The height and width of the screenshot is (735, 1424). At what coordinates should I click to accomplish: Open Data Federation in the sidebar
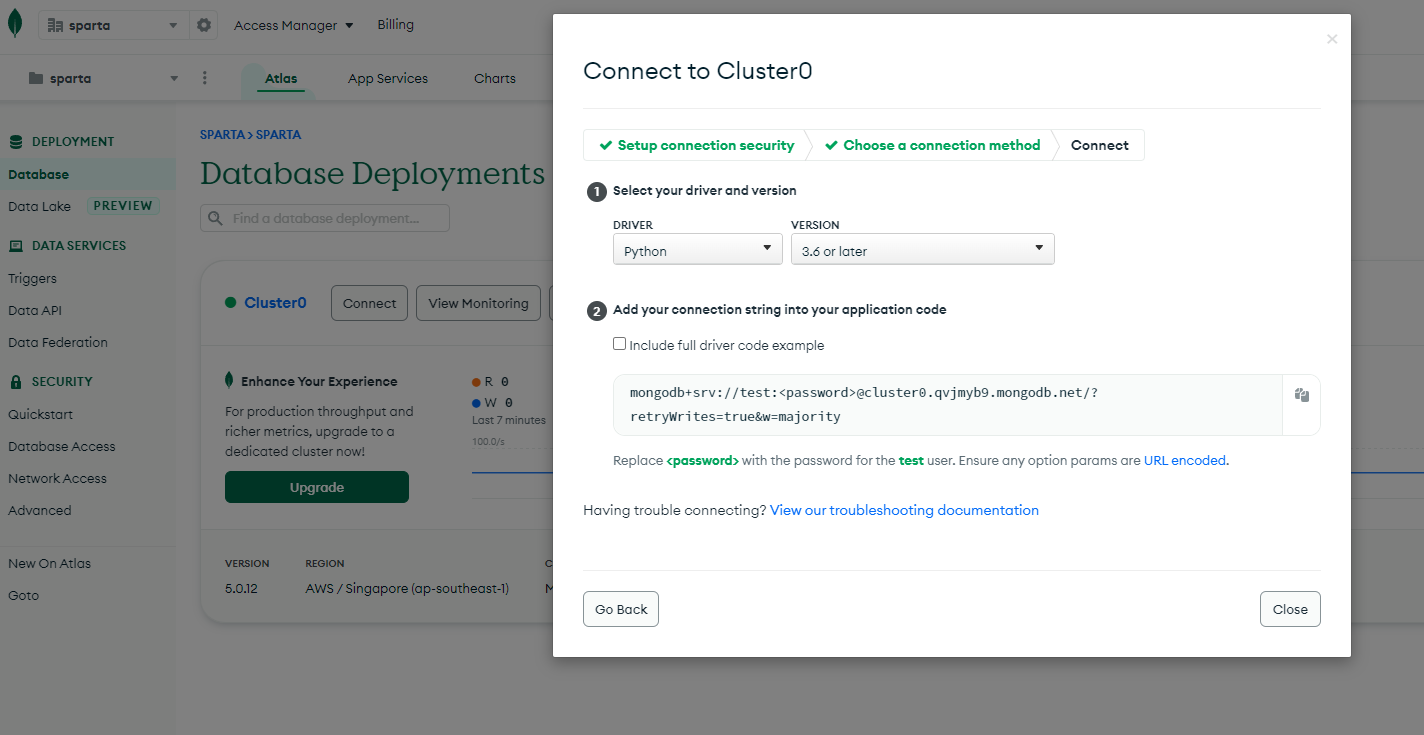coord(58,342)
